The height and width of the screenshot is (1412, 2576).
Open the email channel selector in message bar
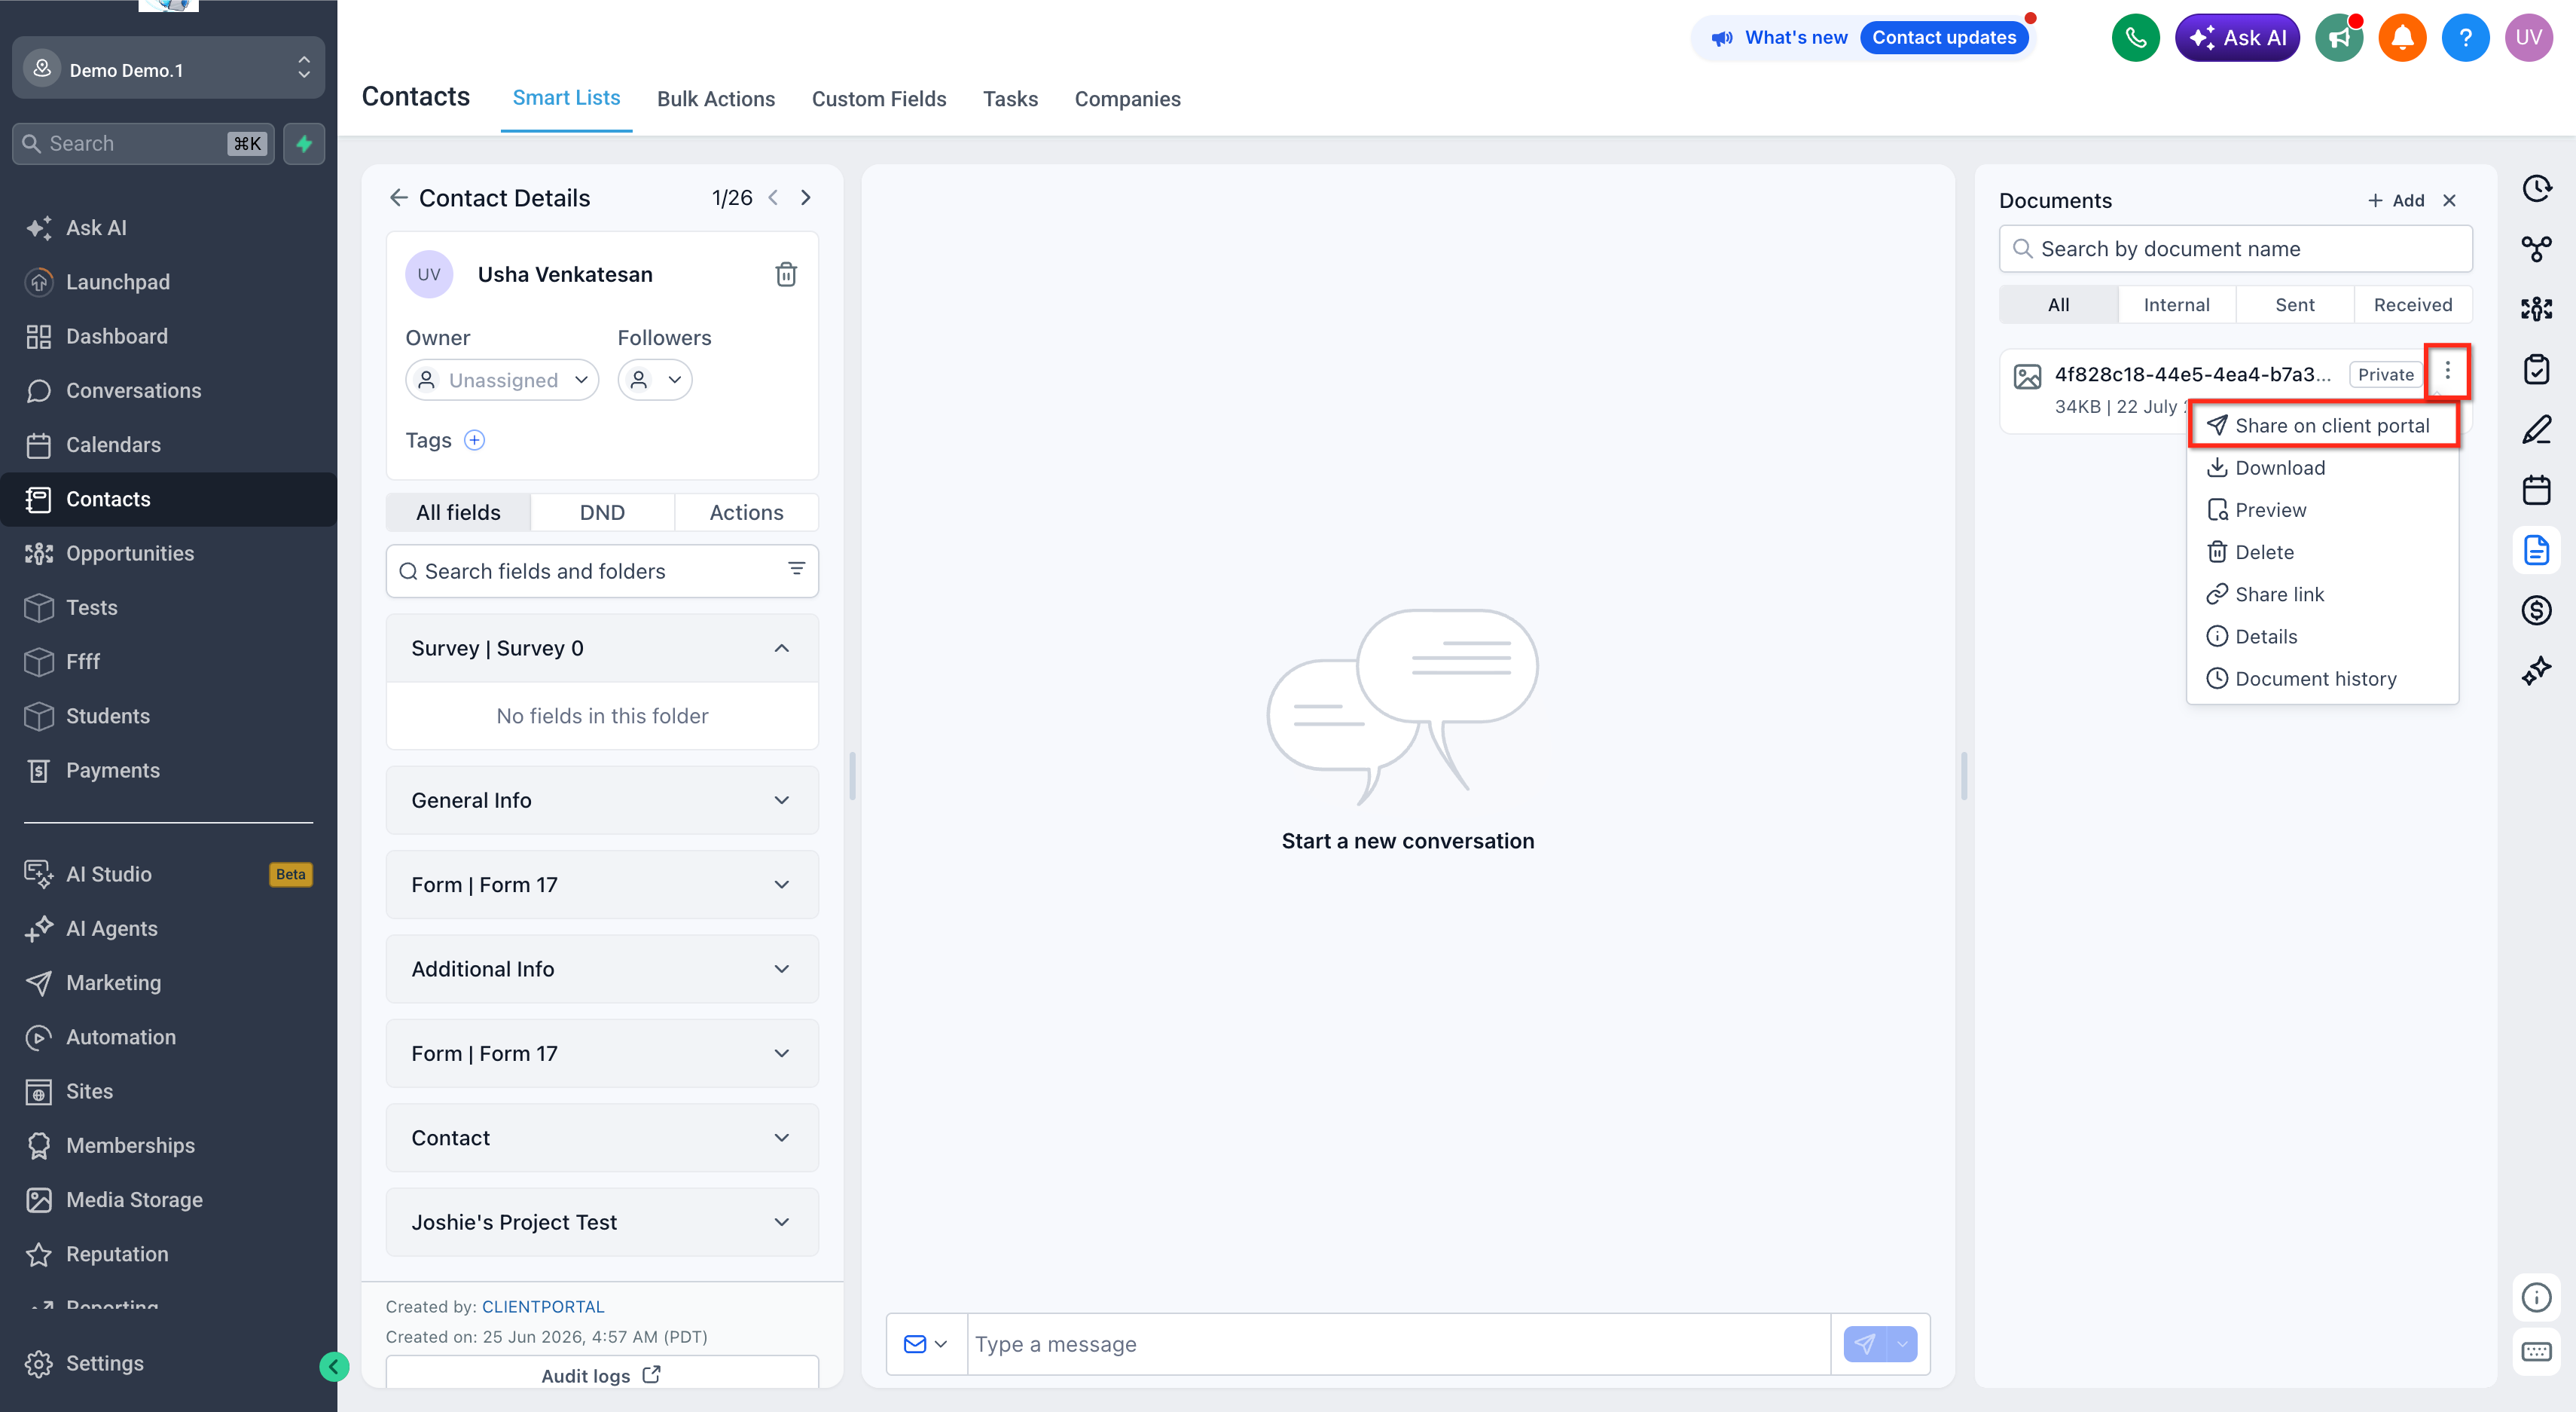[926, 1344]
